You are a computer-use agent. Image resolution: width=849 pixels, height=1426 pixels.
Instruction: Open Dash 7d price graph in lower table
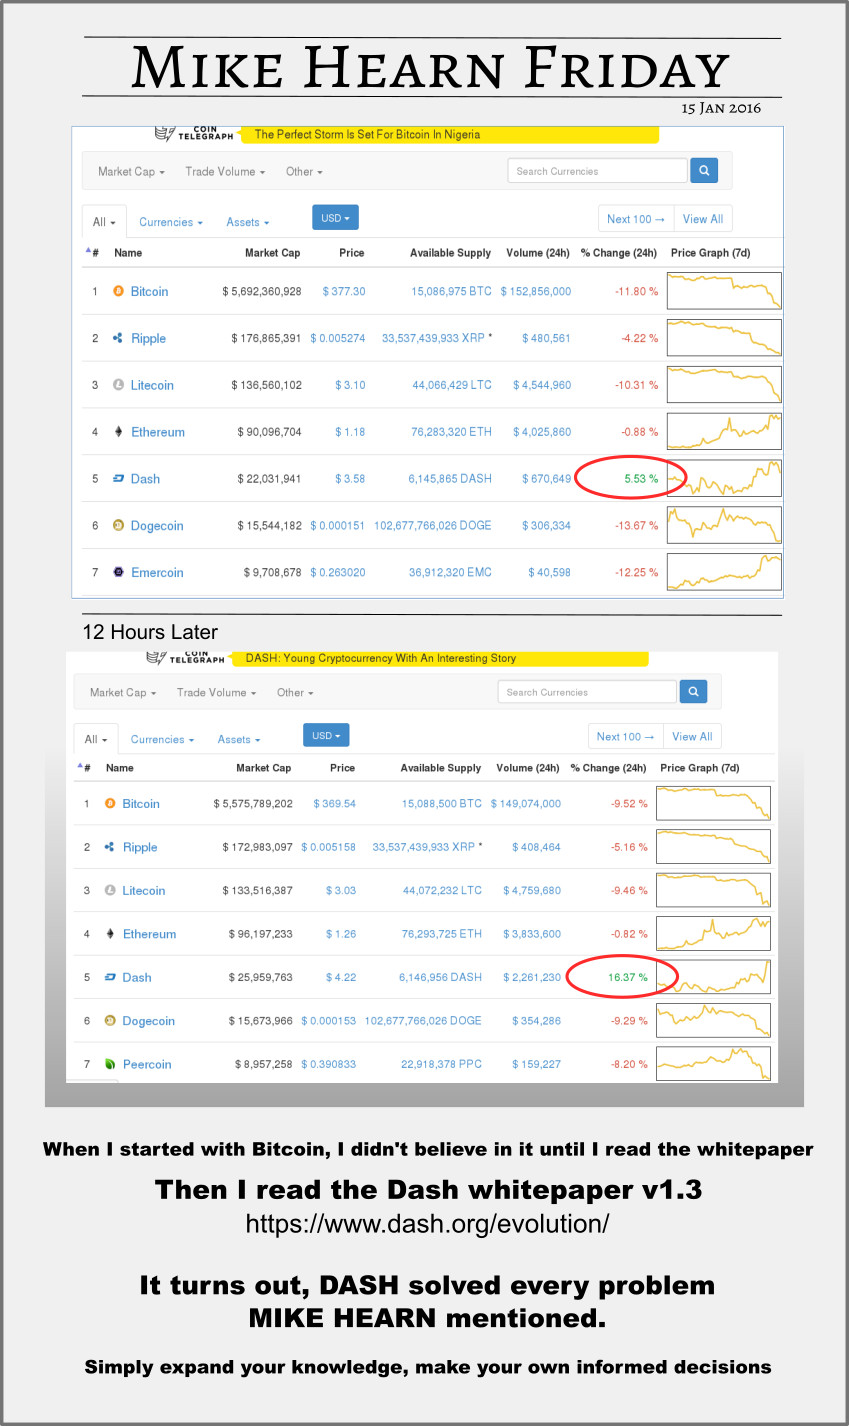(x=713, y=977)
